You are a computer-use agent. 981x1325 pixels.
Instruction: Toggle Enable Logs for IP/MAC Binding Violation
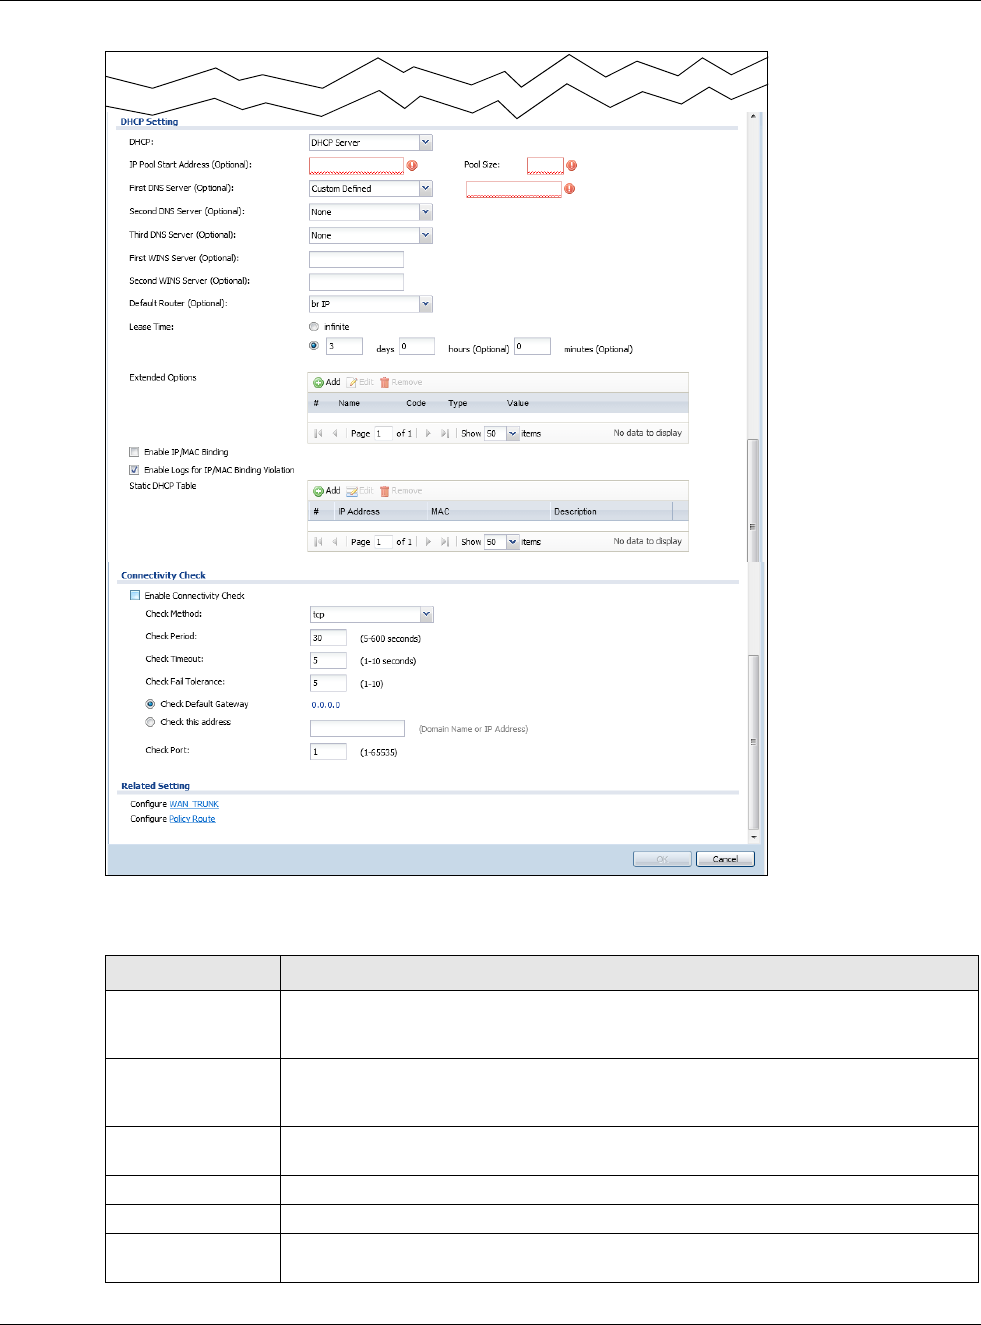pos(134,470)
